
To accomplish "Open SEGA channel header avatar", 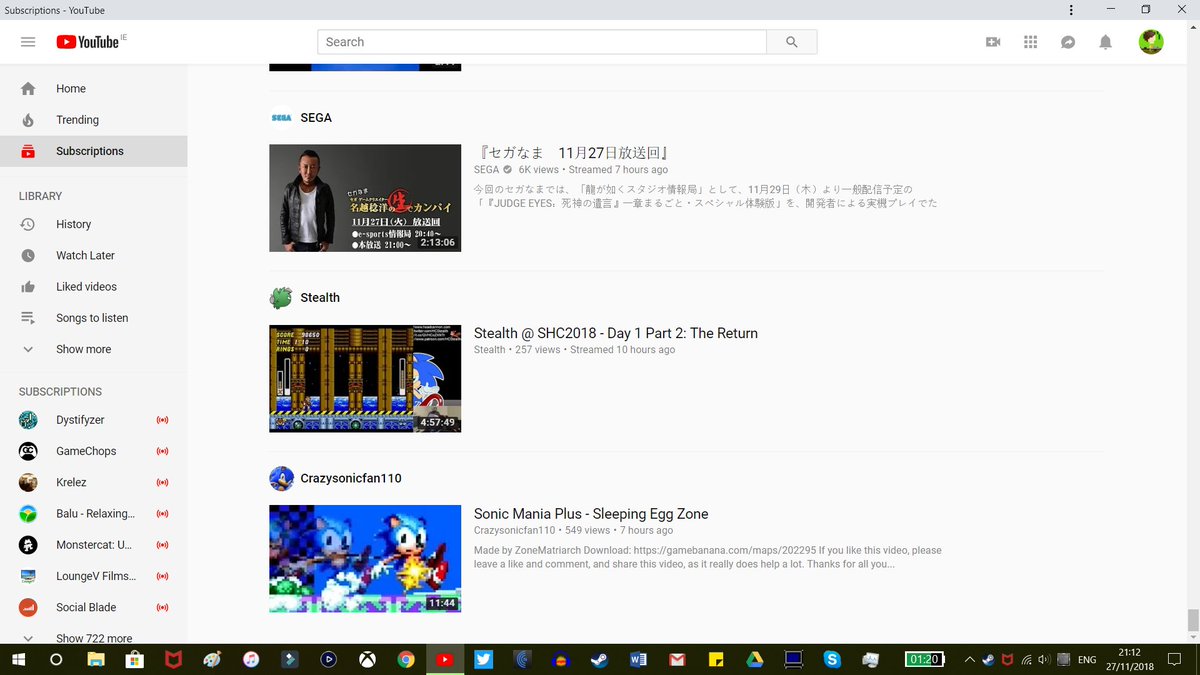I will tap(281, 117).
